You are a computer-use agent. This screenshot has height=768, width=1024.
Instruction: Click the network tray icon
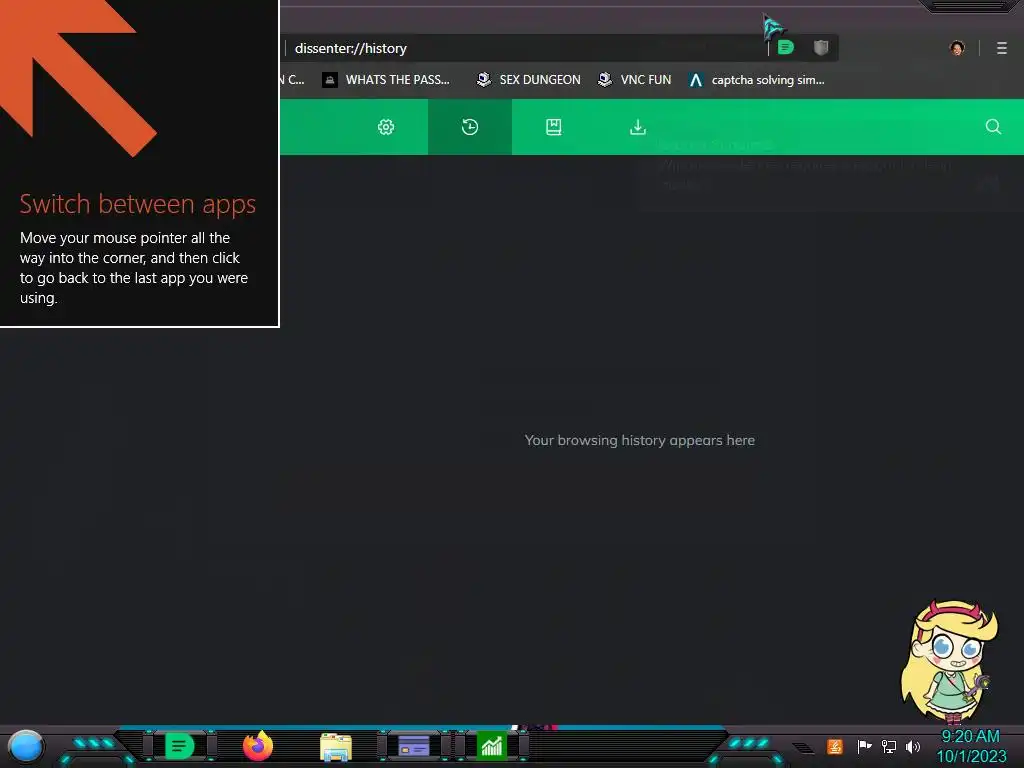coord(888,746)
